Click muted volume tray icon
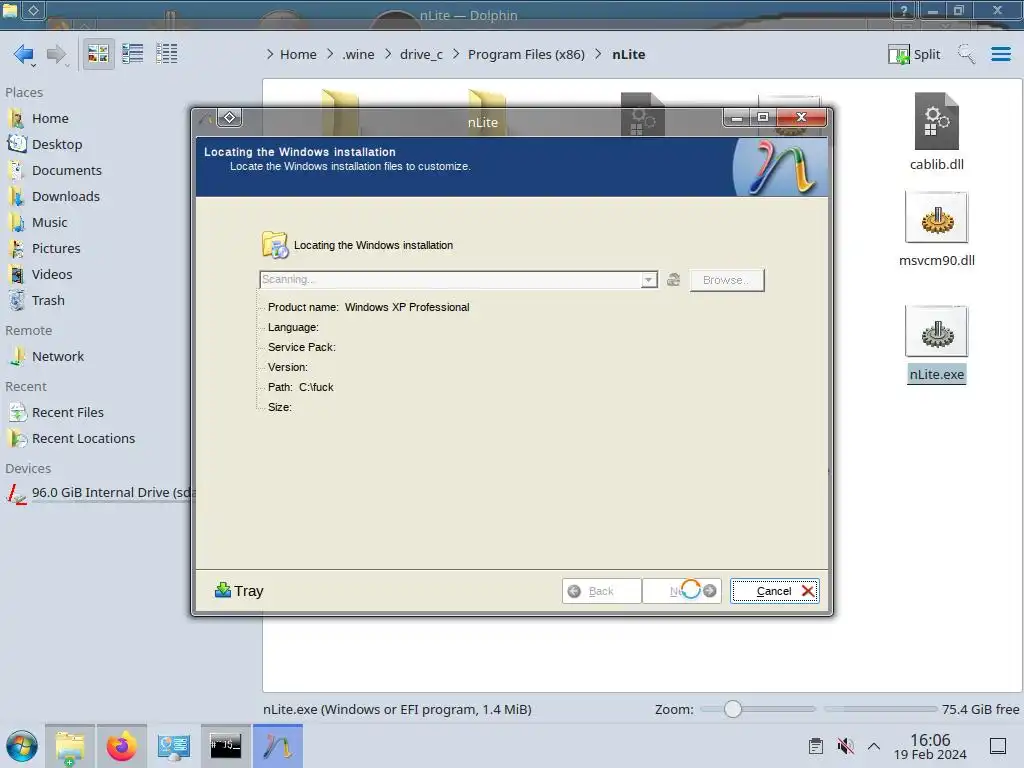 coord(845,746)
